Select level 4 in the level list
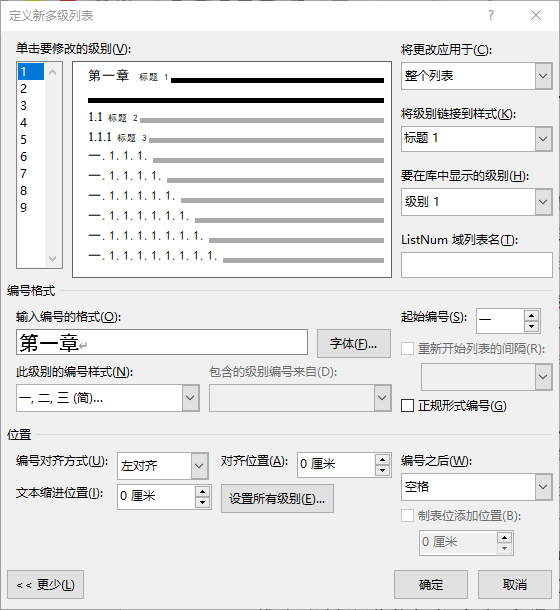 31,123
